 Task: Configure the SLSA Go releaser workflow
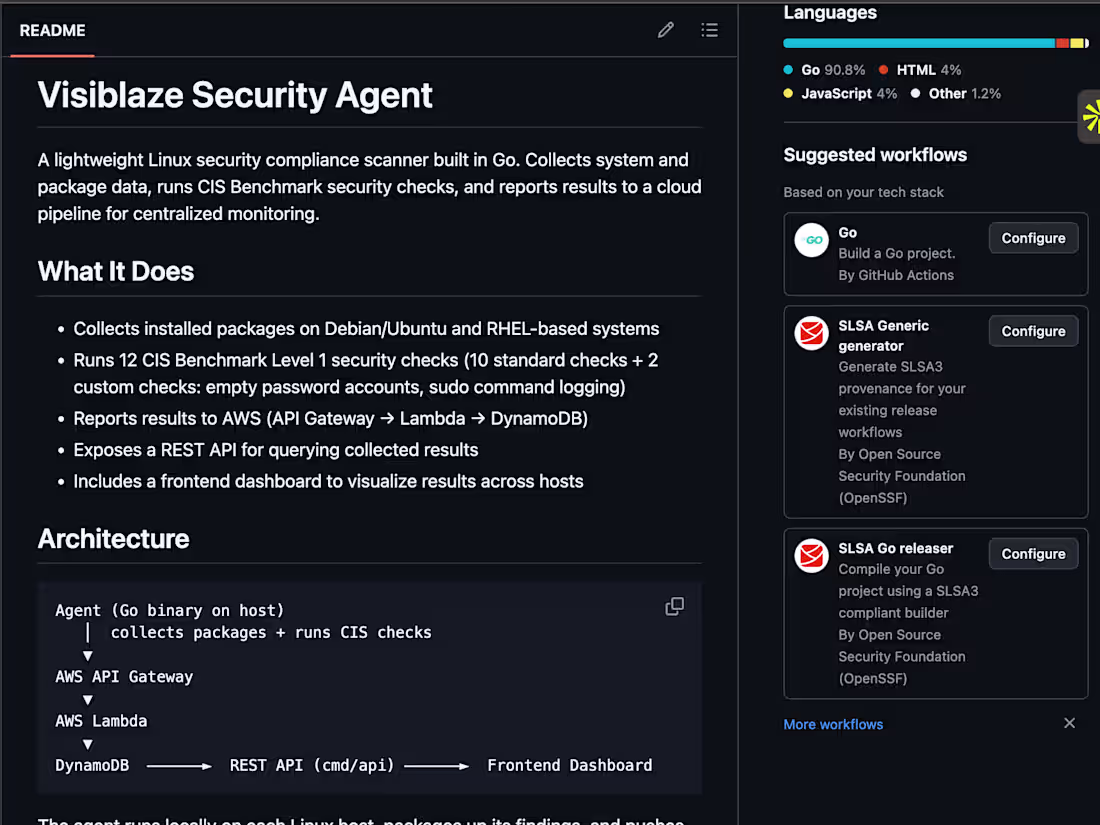(1033, 554)
